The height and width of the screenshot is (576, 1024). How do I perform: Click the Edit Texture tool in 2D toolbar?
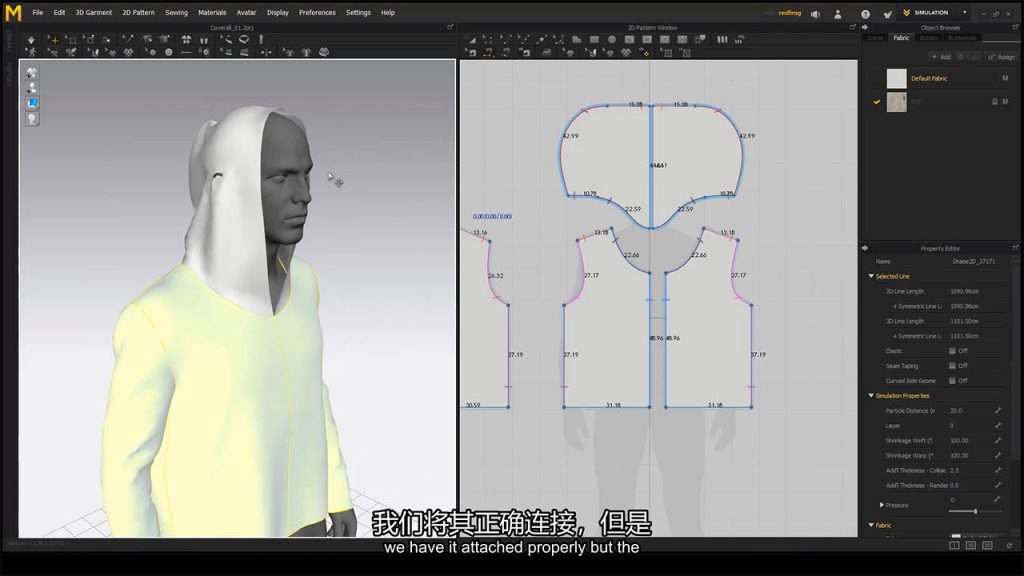[569, 52]
